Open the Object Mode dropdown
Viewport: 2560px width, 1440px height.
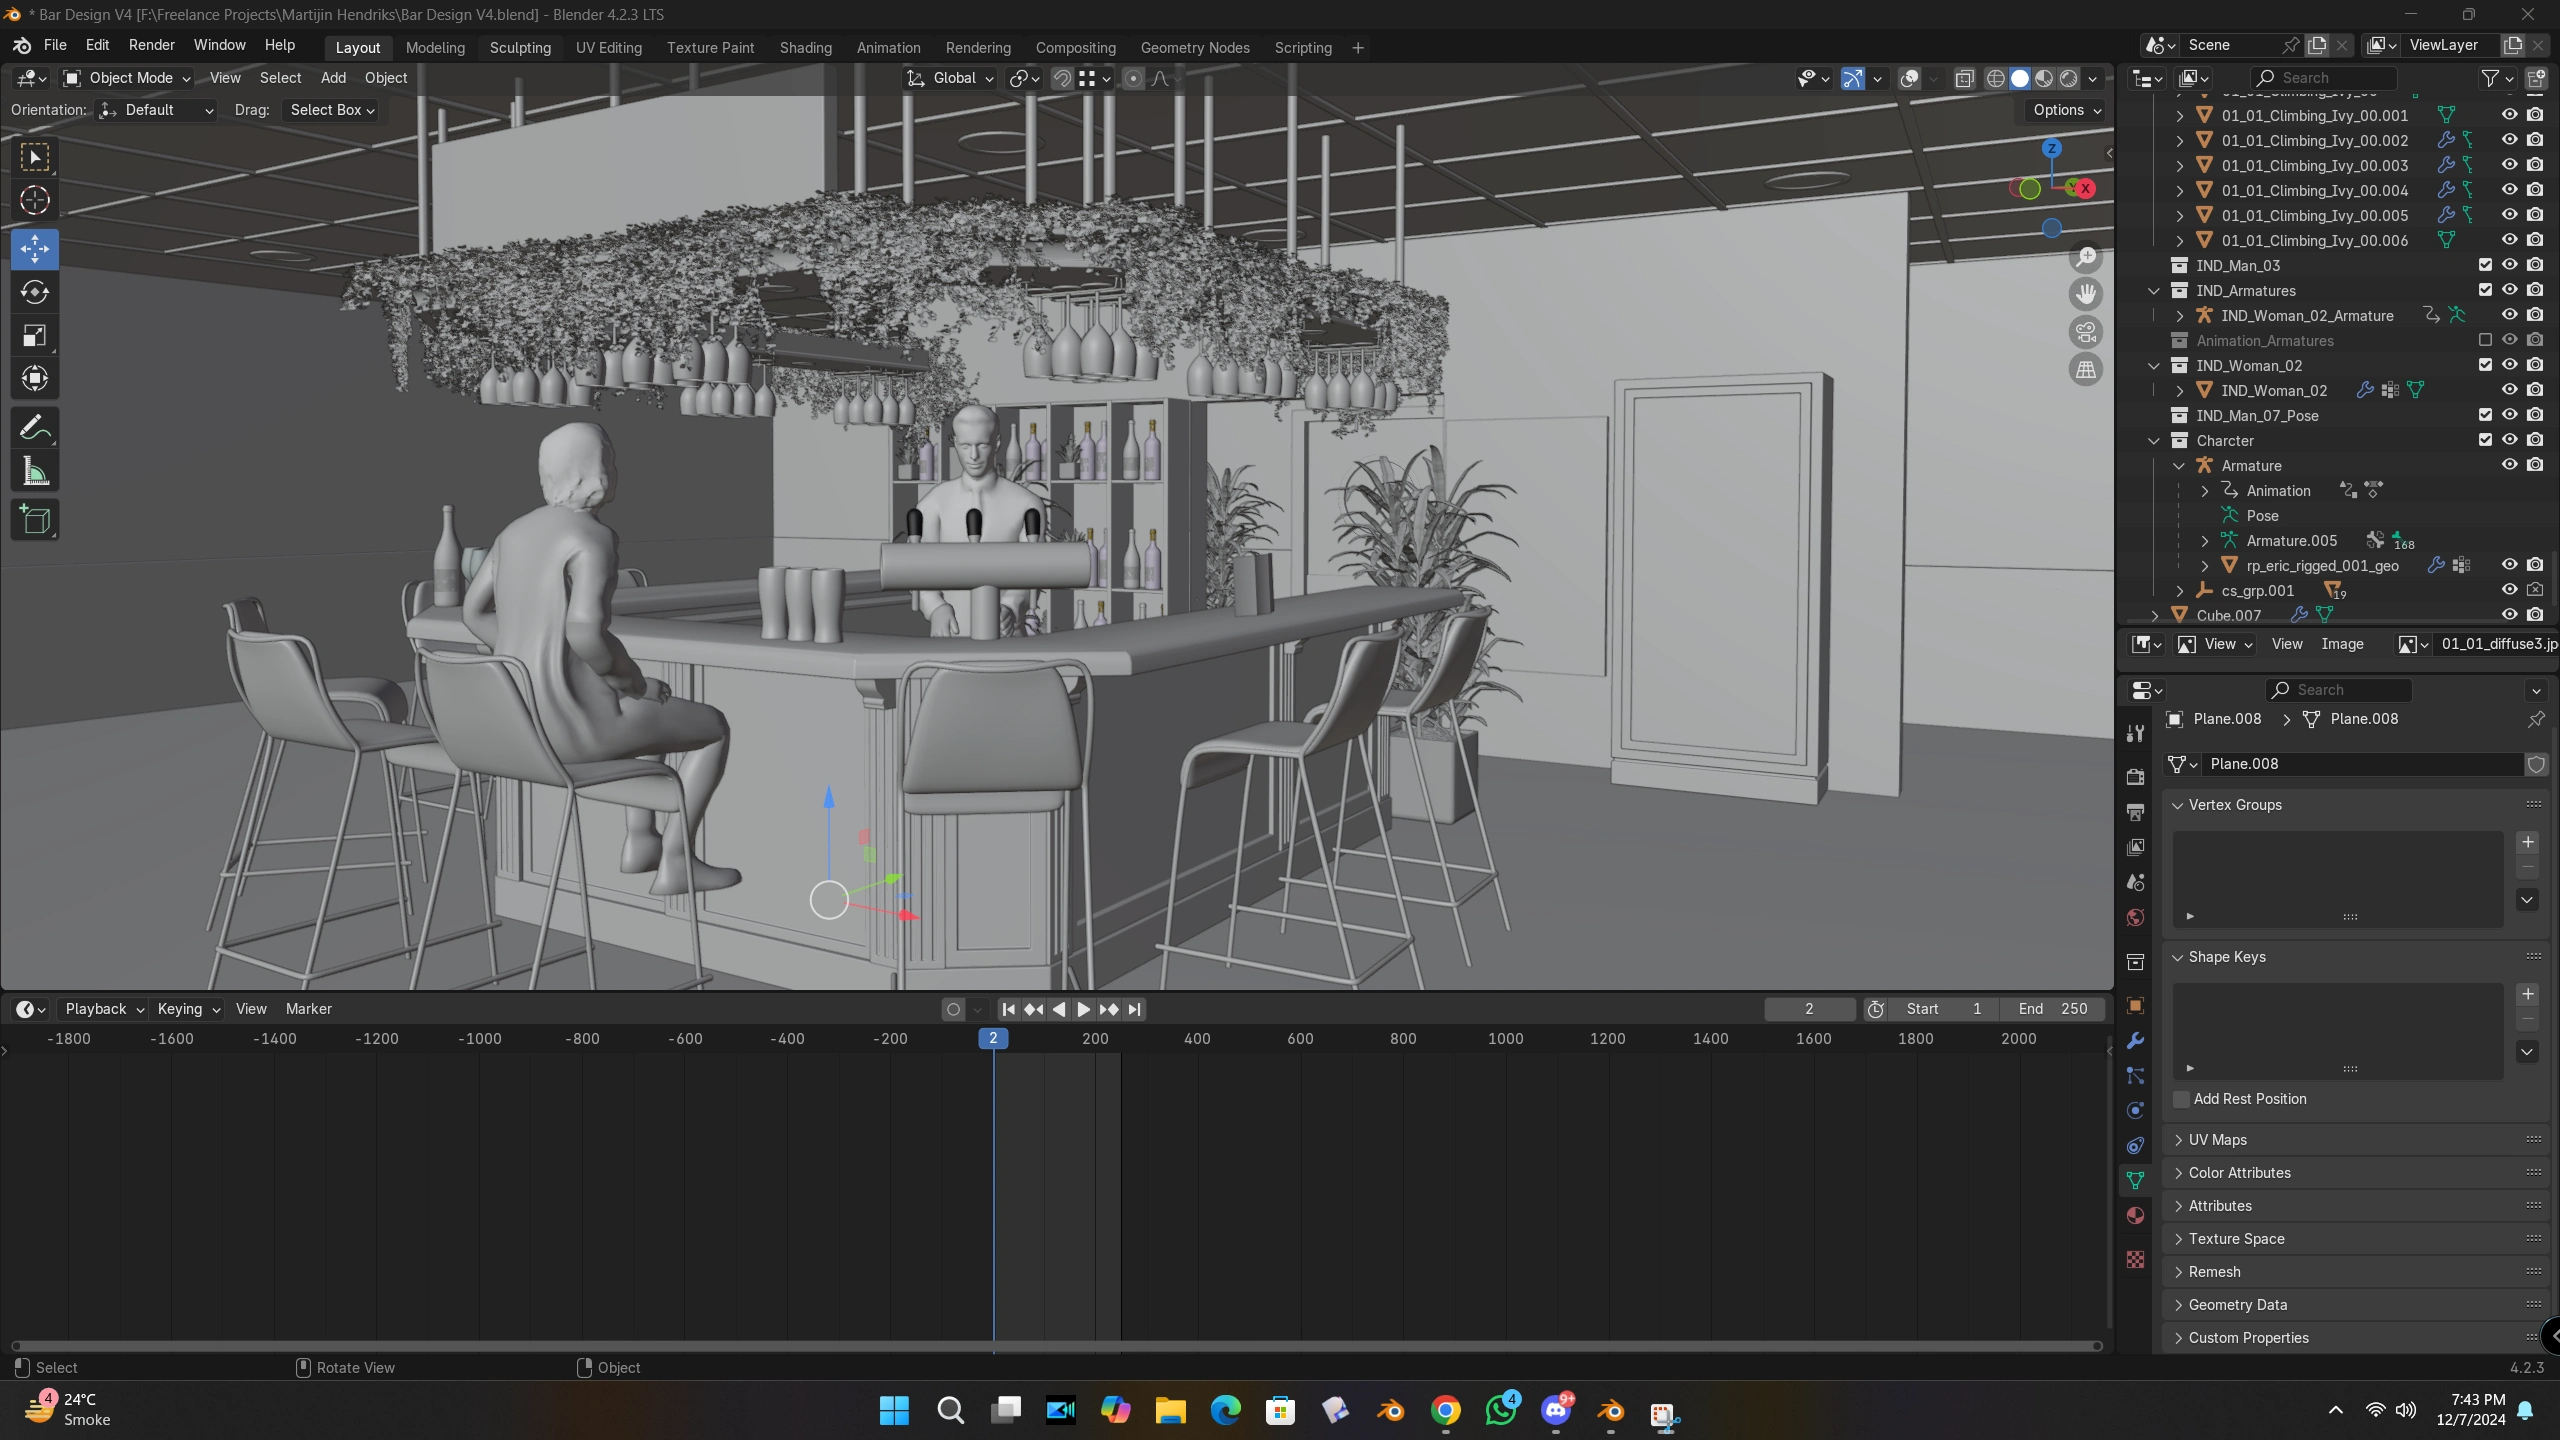127,78
